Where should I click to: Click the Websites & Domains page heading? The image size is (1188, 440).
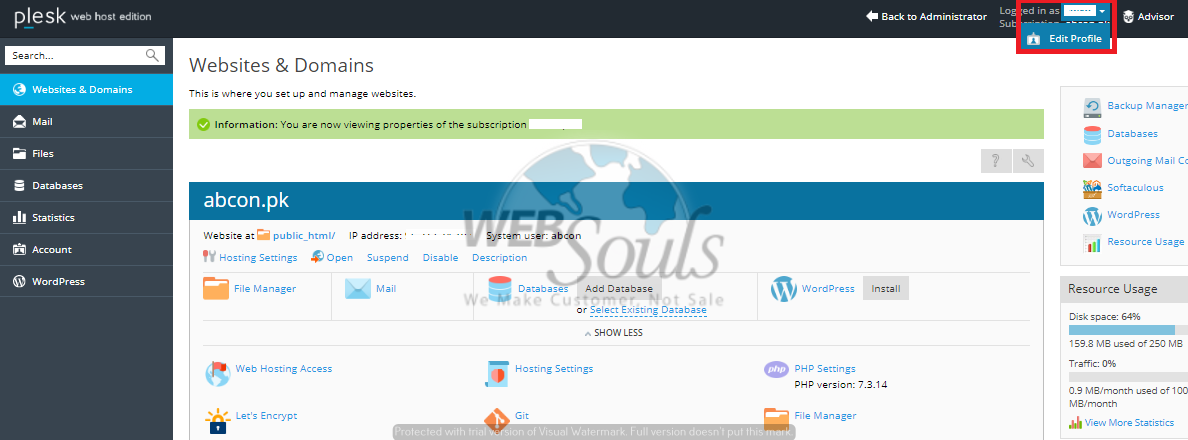click(x=281, y=65)
